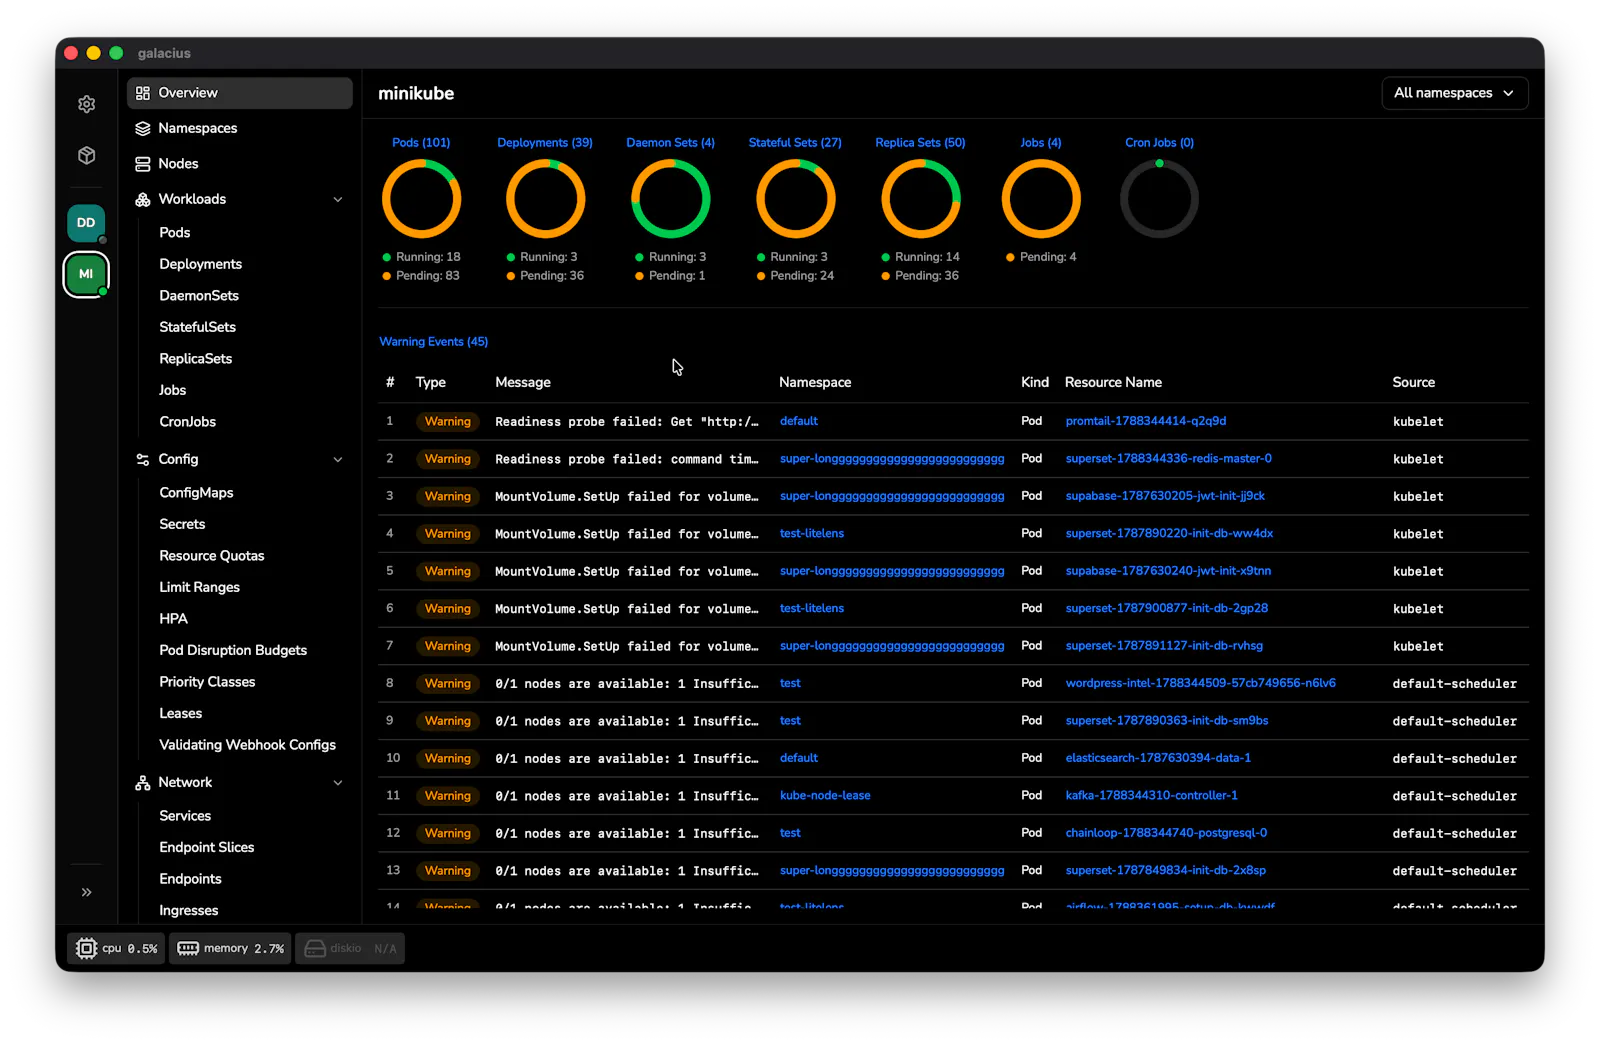Collapse the Config section chevron
1600x1045 pixels.
pyautogui.click(x=338, y=460)
